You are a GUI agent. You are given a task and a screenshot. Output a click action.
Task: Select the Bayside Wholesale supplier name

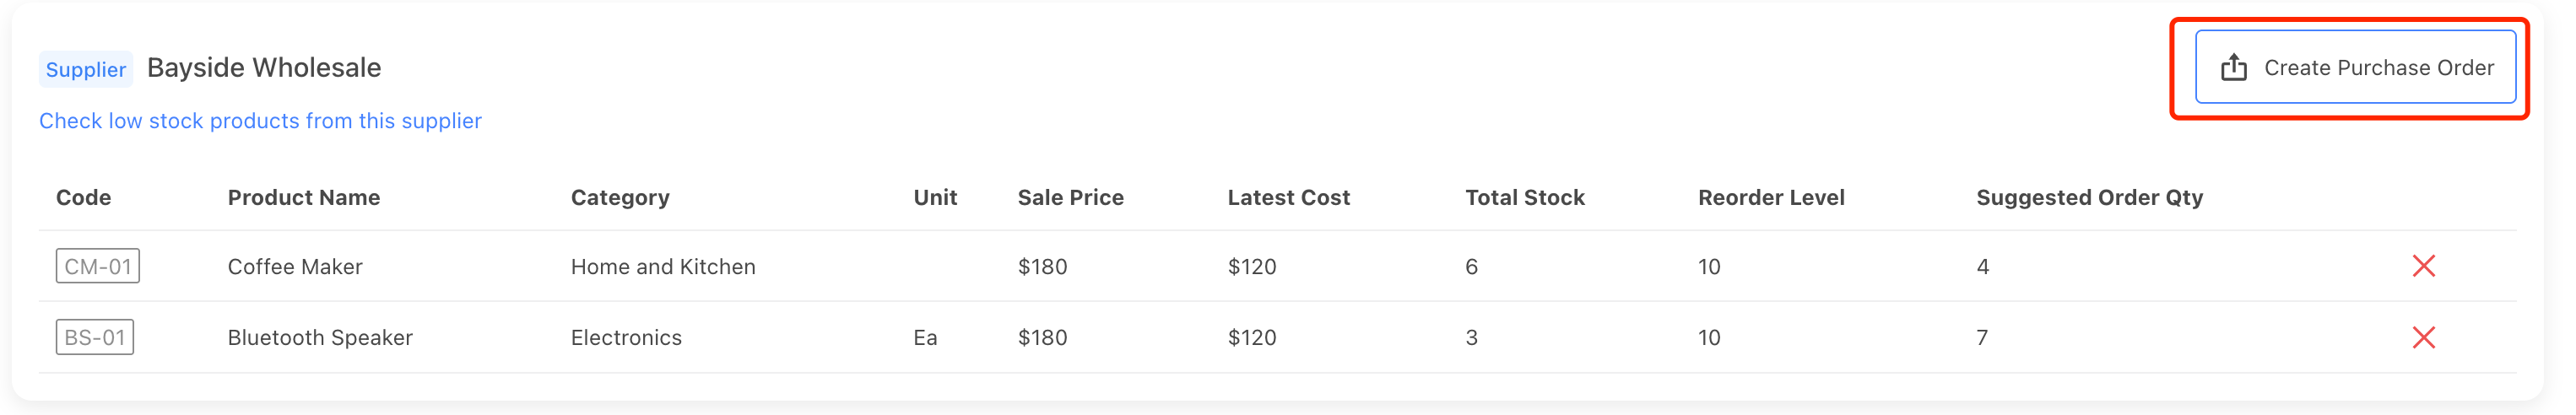(x=264, y=68)
